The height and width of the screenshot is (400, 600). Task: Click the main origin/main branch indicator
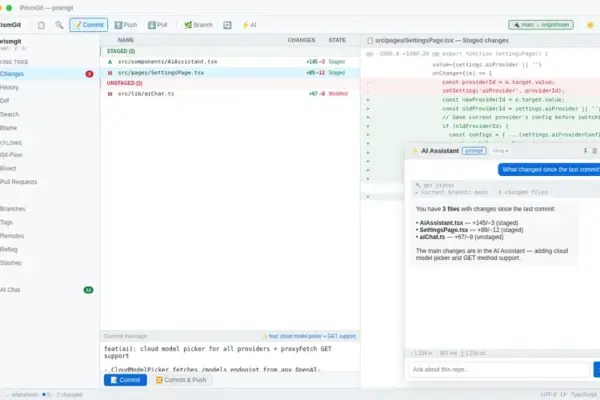(x=541, y=25)
